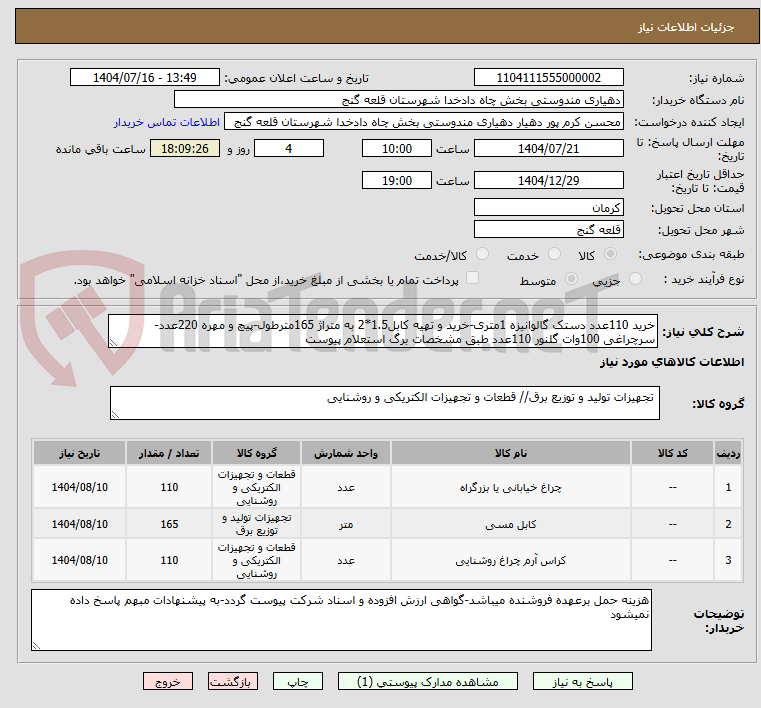The height and width of the screenshot is (708, 761).
Task: Click the remaining days field showing 4
Action: point(289,148)
